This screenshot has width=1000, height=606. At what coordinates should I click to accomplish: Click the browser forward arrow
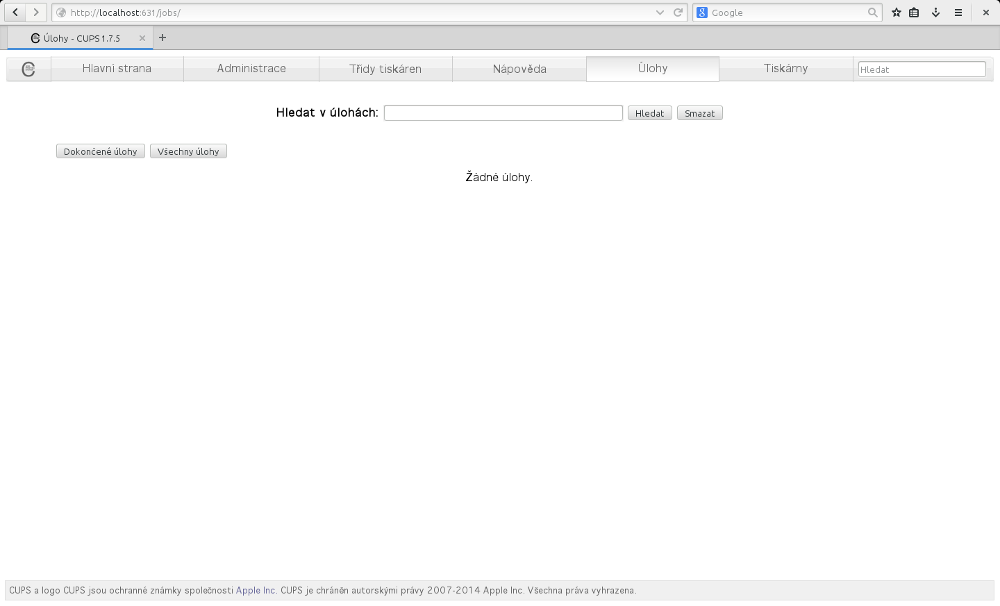(x=36, y=12)
